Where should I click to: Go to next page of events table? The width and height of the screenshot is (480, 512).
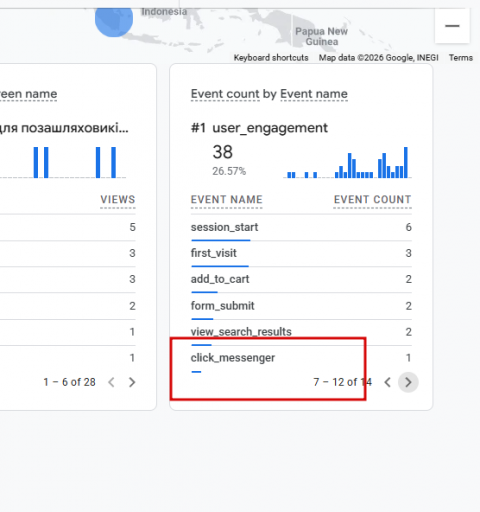tap(408, 382)
